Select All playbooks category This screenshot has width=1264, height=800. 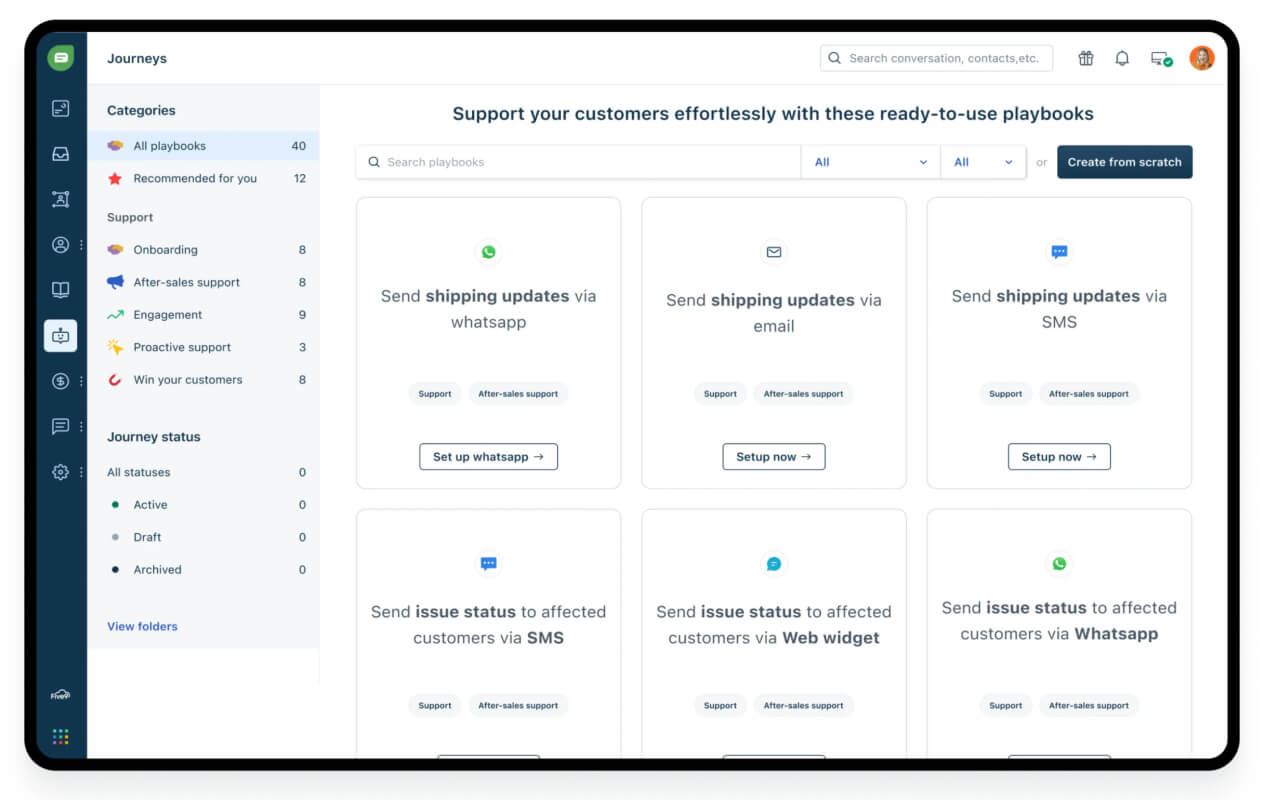point(203,146)
